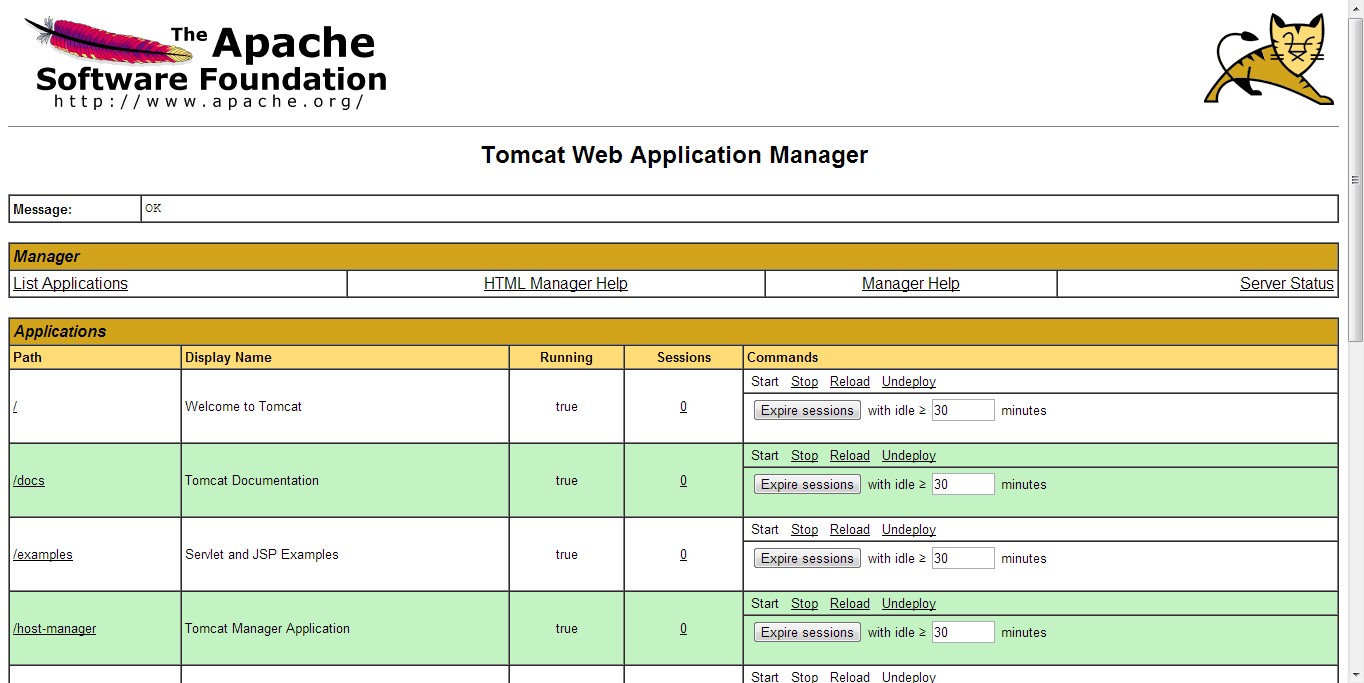The image size is (1364, 683).
Task: Select the "Servlet and JSP Examples" text
Action: click(x=262, y=555)
